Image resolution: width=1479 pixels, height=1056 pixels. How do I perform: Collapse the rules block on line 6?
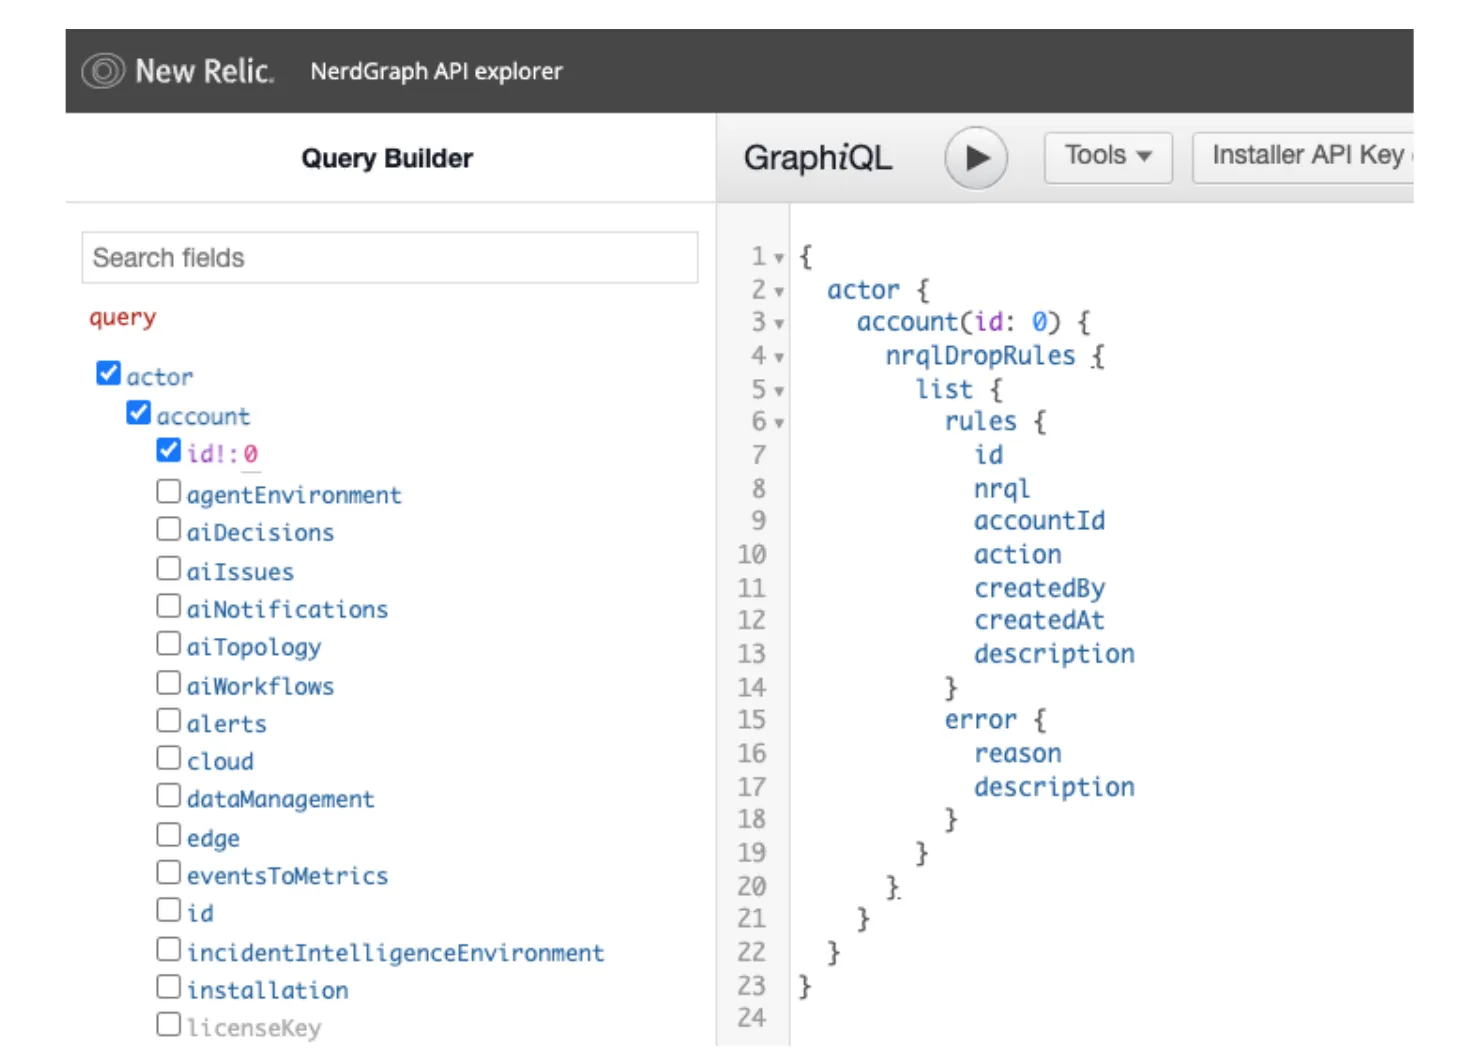click(778, 422)
